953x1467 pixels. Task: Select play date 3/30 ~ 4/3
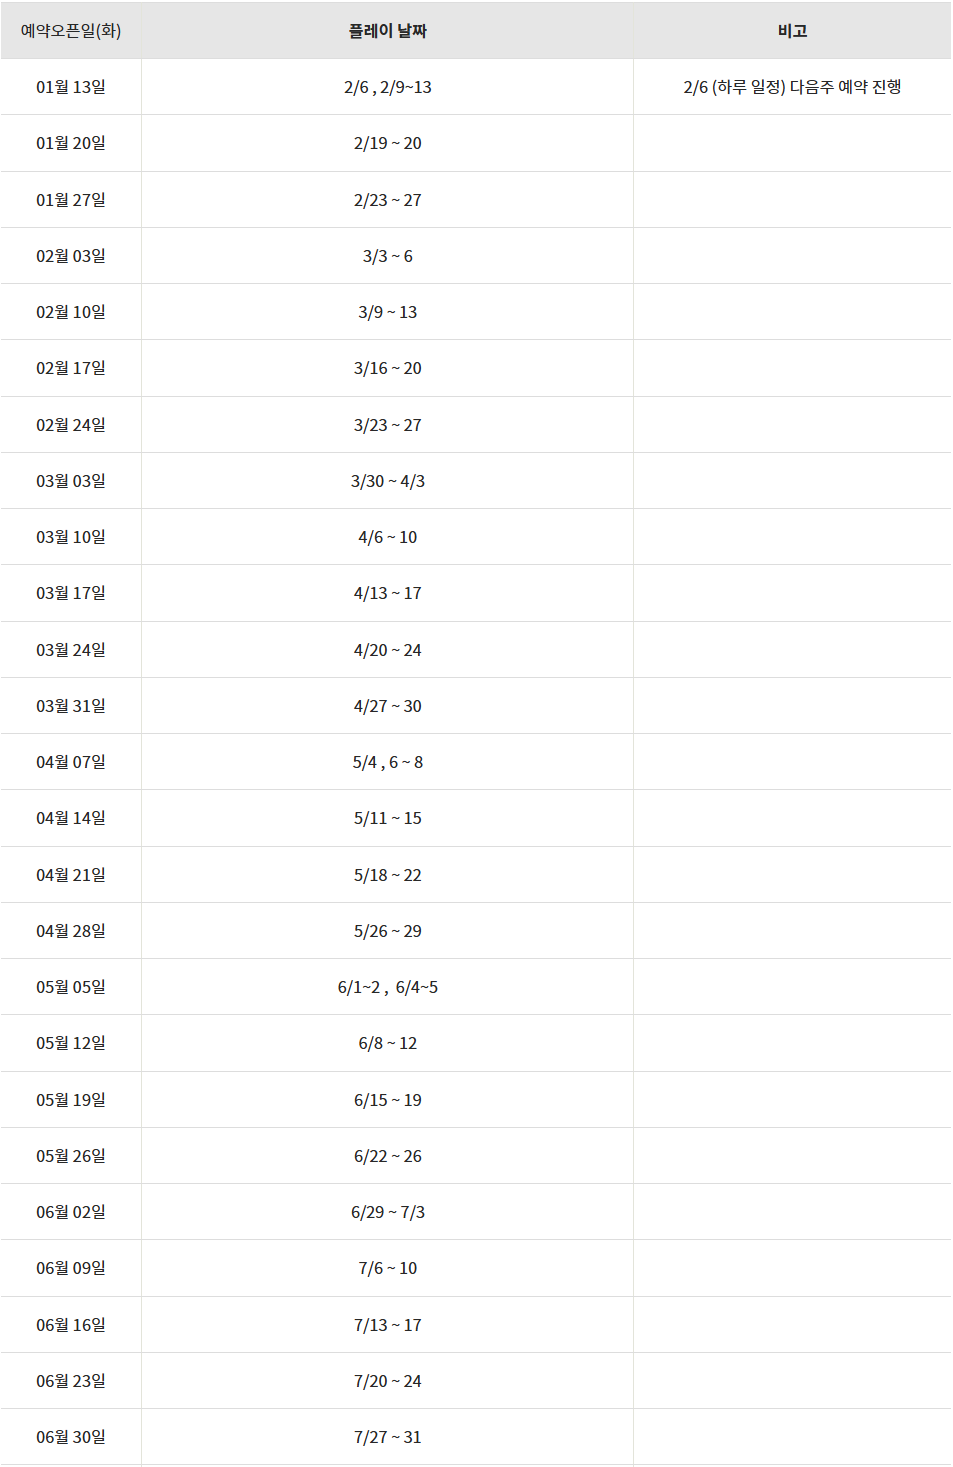pos(387,481)
